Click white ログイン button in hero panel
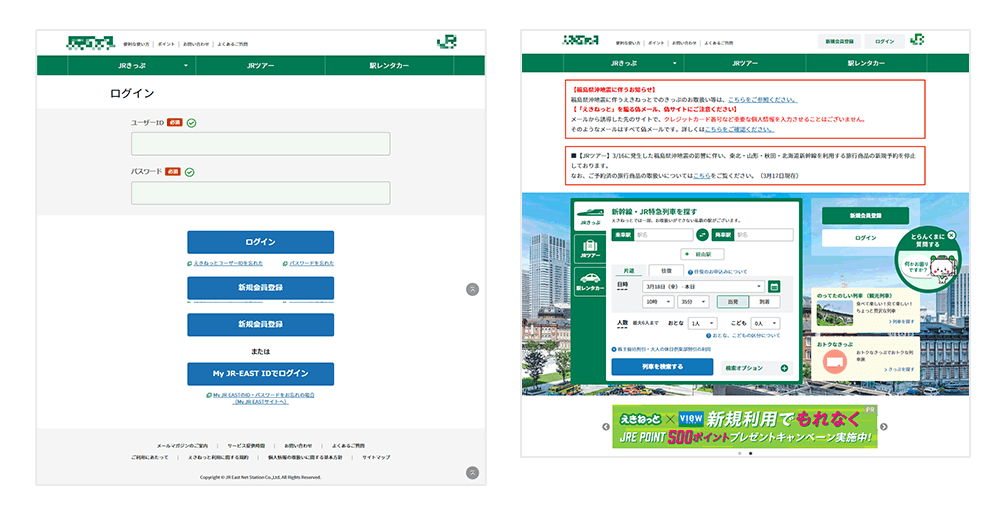The height and width of the screenshot is (515, 1006). pyautogui.click(x=865, y=238)
